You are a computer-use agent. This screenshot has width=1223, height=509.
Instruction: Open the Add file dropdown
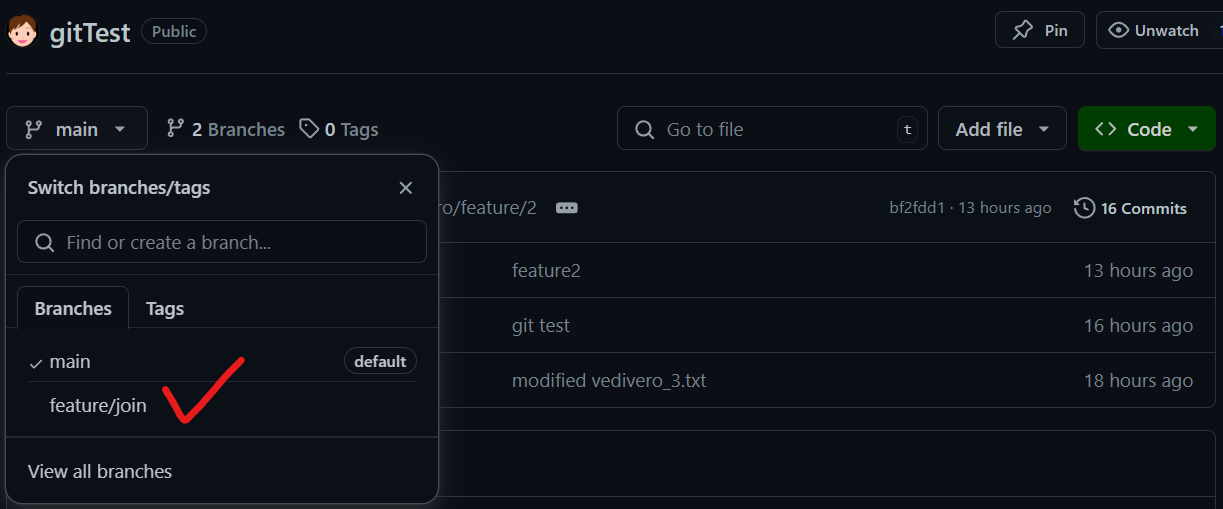(x=1002, y=129)
